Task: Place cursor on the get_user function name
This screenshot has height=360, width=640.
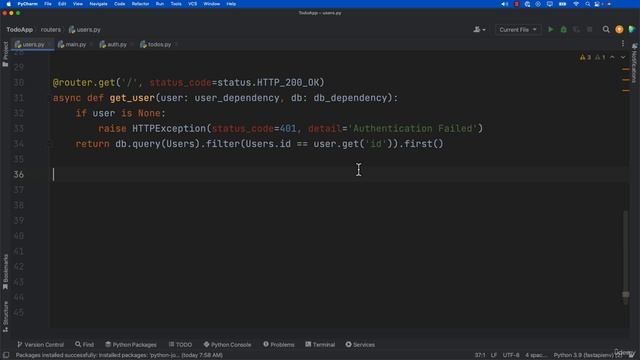Action: click(132, 98)
